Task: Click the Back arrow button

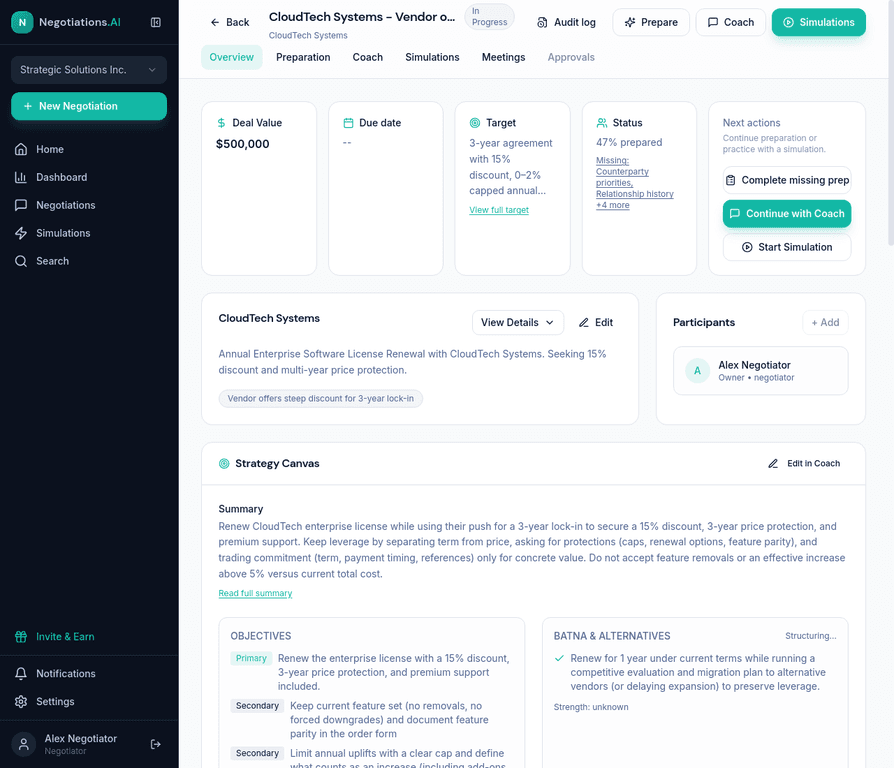Action: tap(229, 22)
